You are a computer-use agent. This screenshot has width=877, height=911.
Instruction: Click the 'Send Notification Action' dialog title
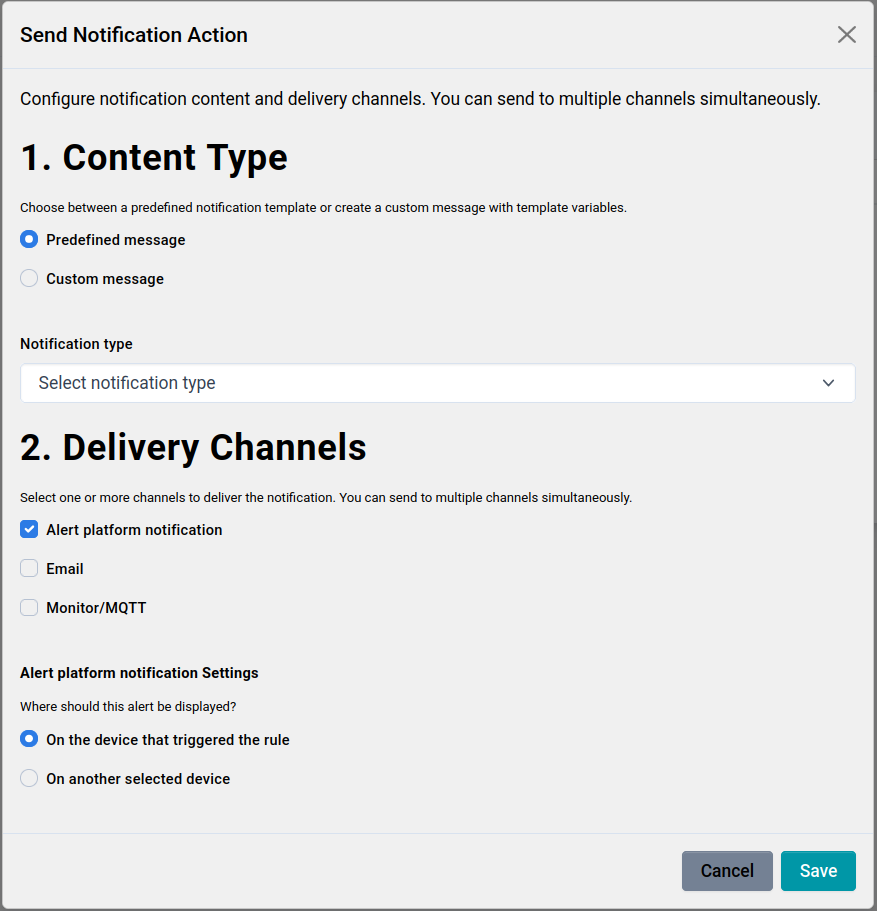point(134,35)
